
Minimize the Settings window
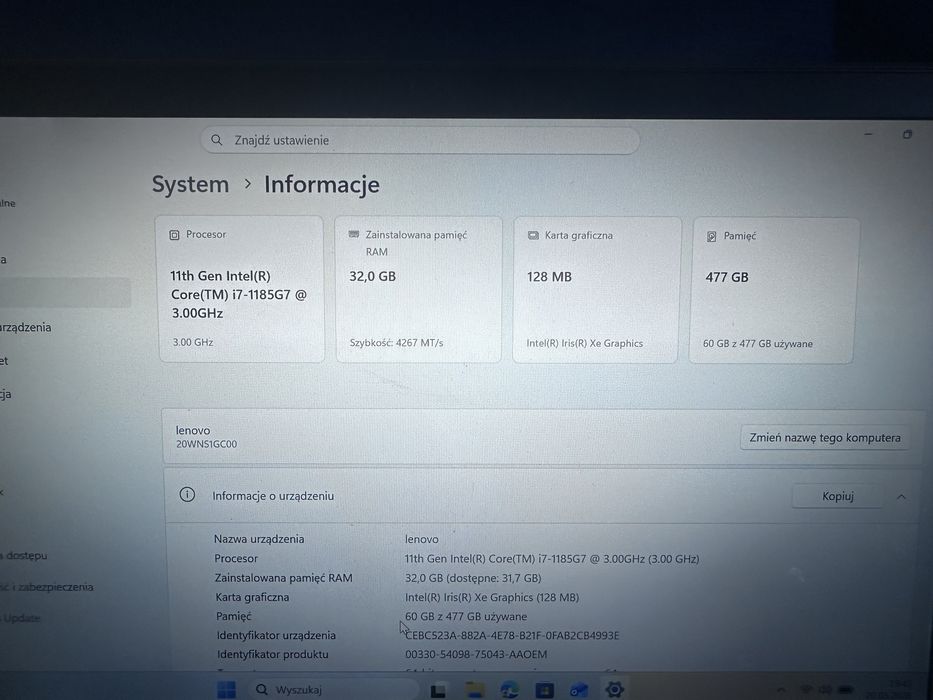click(868, 135)
